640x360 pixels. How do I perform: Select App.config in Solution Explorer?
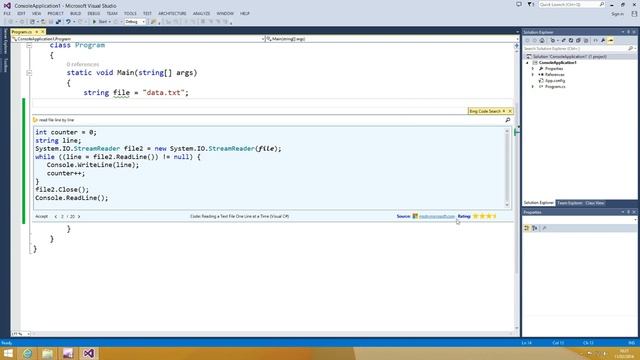[554, 81]
